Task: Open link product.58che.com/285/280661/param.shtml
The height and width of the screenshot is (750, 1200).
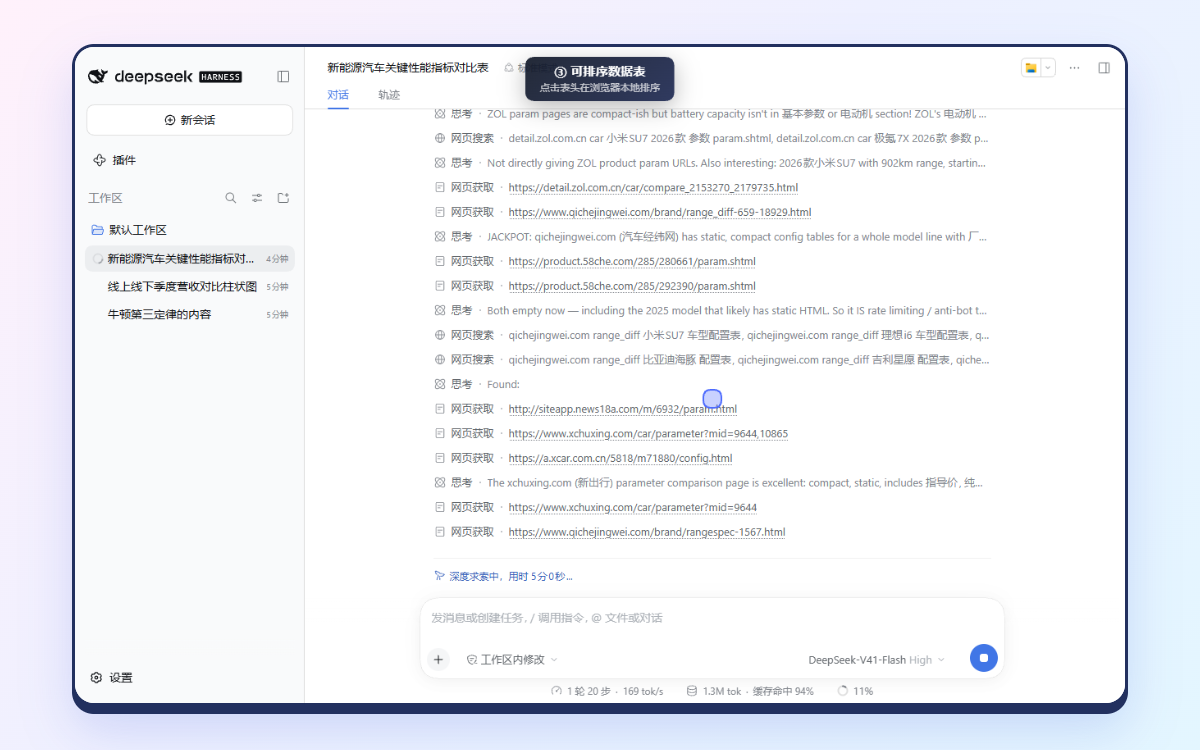Action: (632, 261)
